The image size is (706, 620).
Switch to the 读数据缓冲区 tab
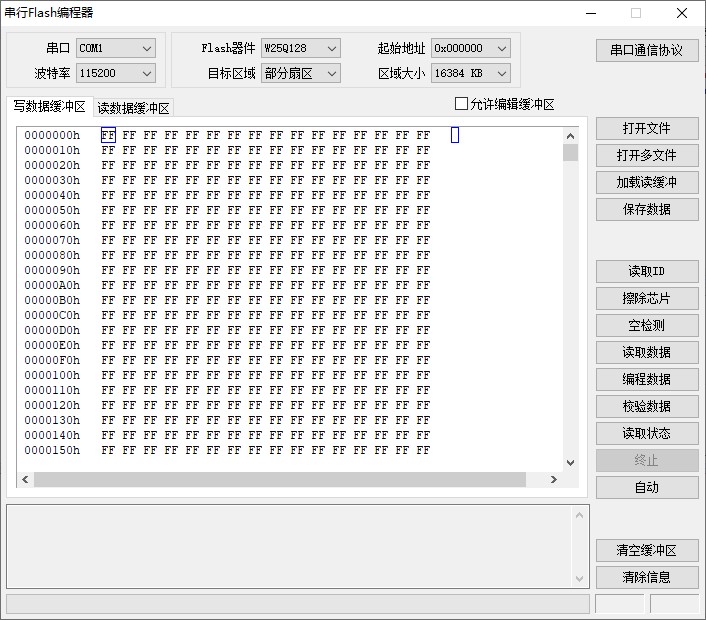133,108
